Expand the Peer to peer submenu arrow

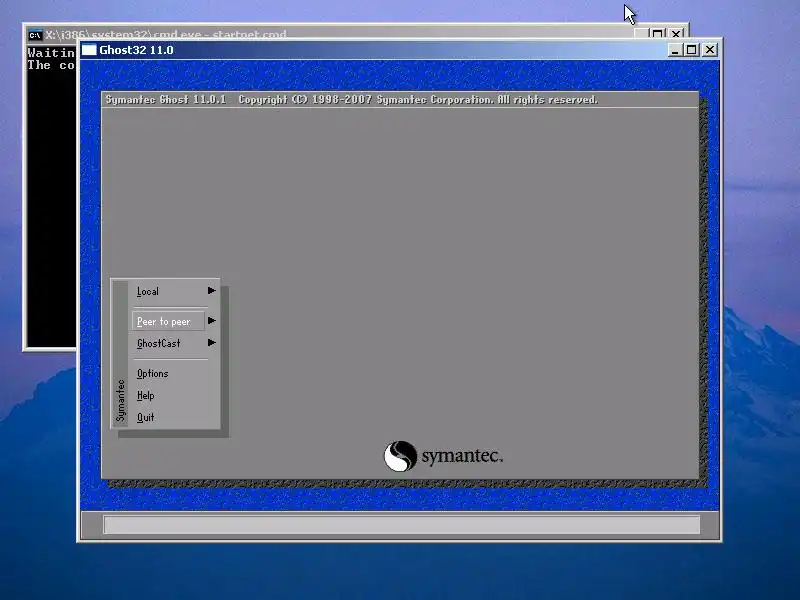coord(212,321)
